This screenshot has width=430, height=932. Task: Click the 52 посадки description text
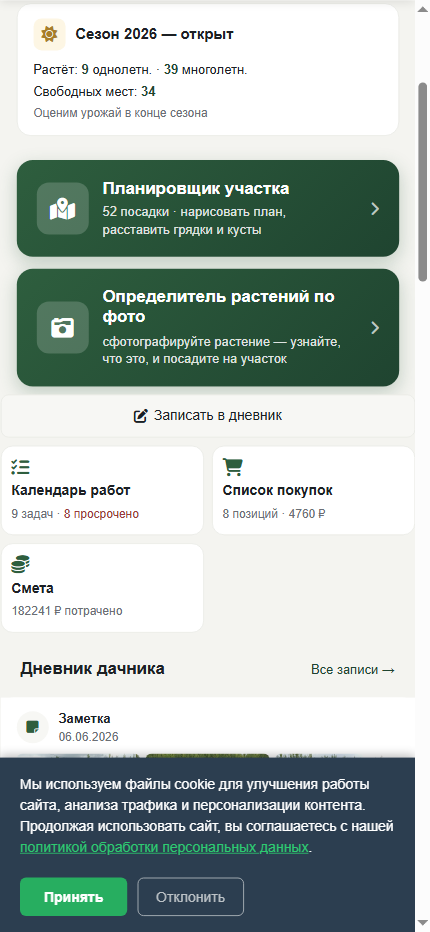click(x=196, y=221)
